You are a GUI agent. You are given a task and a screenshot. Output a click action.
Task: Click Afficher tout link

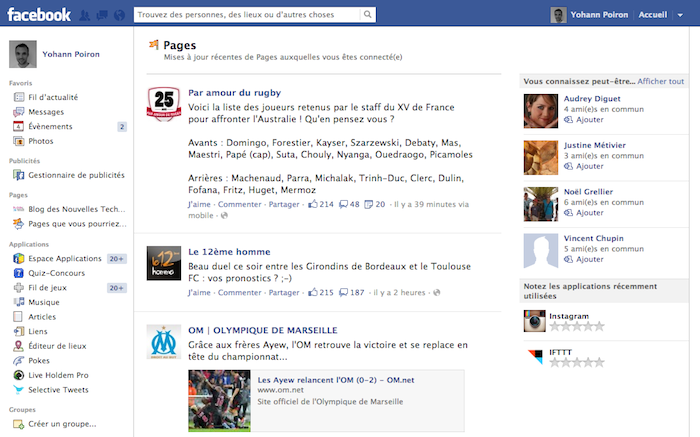pyautogui.click(x=661, y=81)
